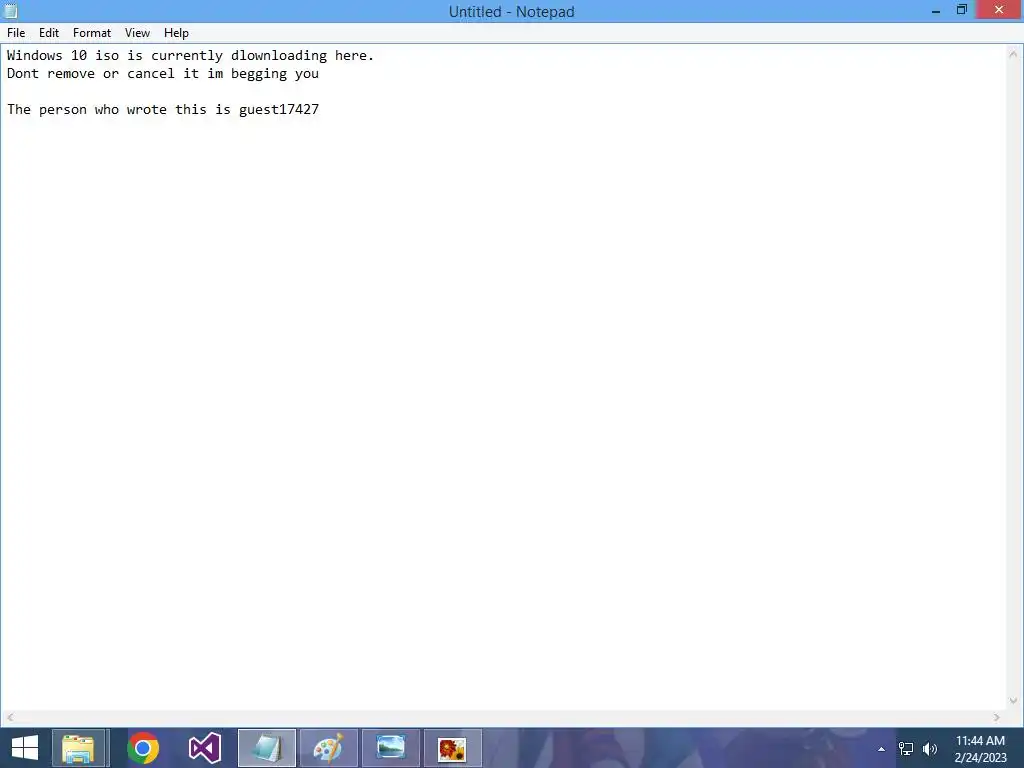Click the vertical scrollbar up arrow
This screenshot has width=1024, height=768.
(x=1013, y=54)
